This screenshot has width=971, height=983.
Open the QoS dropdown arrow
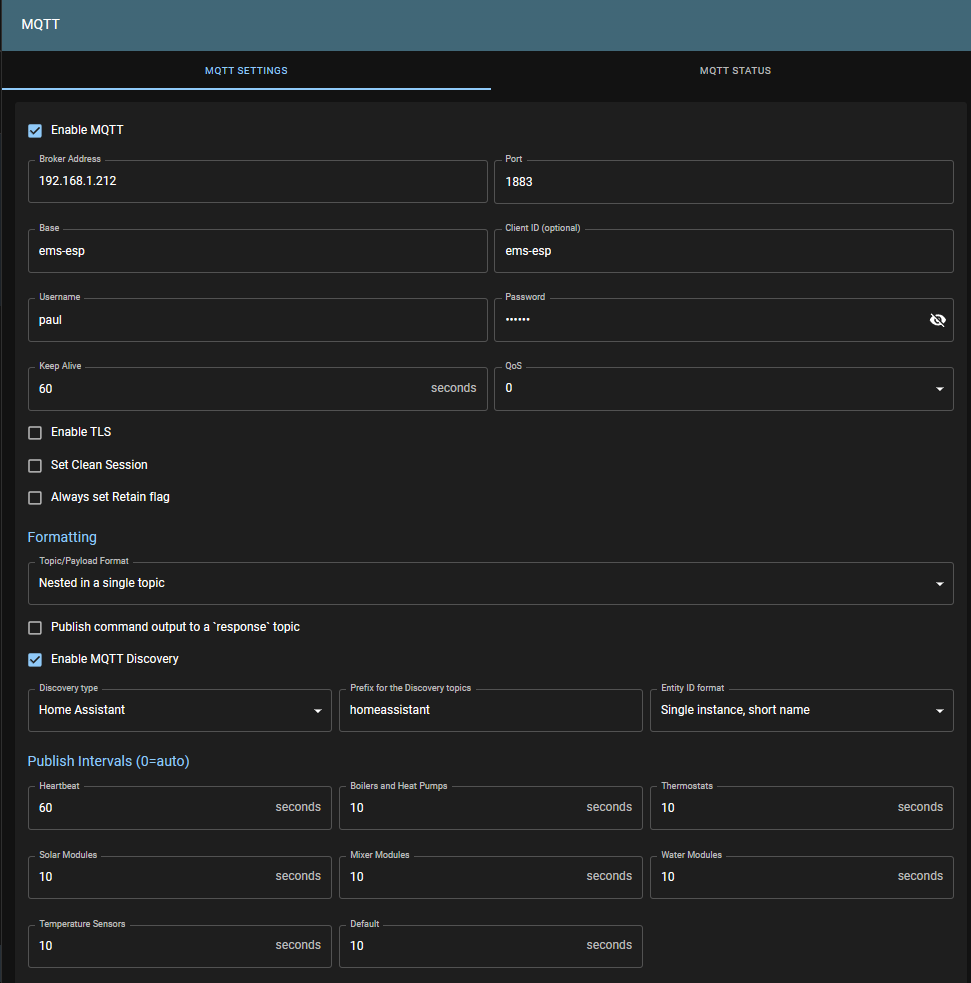938,388
